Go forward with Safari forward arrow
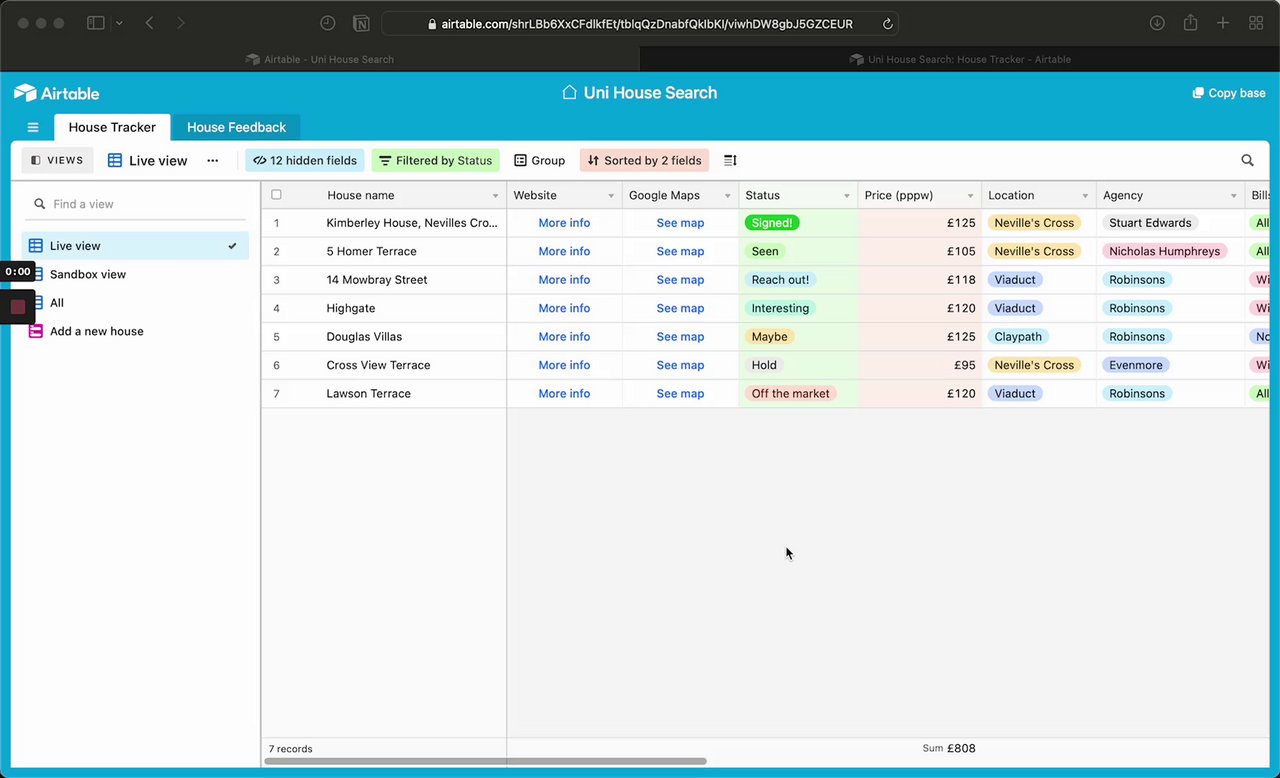The height and width of the screenshot is (778, 1280). (x=180, y=23)
